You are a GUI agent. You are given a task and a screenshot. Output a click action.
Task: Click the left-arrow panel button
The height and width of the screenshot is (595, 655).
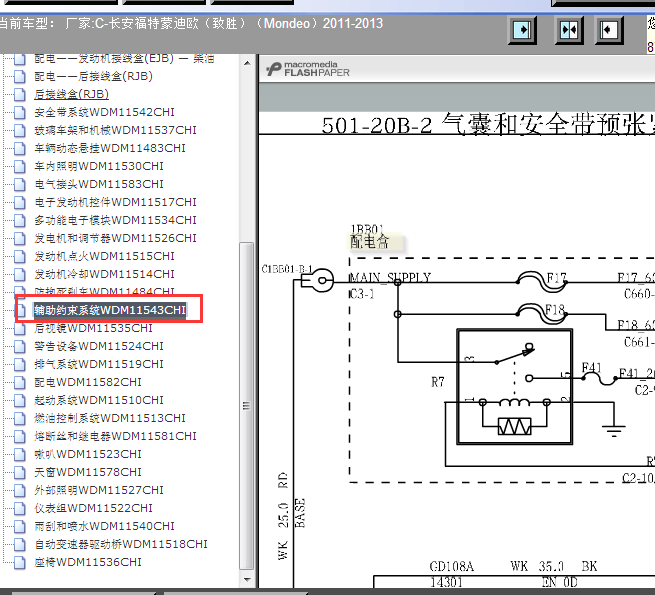coord(609,30)
